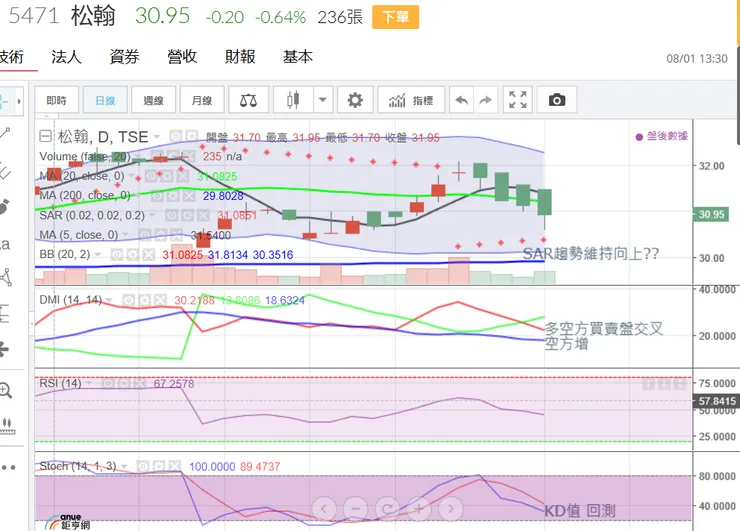Open the compare symbols scale icon
This screenshot has width=740, height=531.
(x=248, y=100)
